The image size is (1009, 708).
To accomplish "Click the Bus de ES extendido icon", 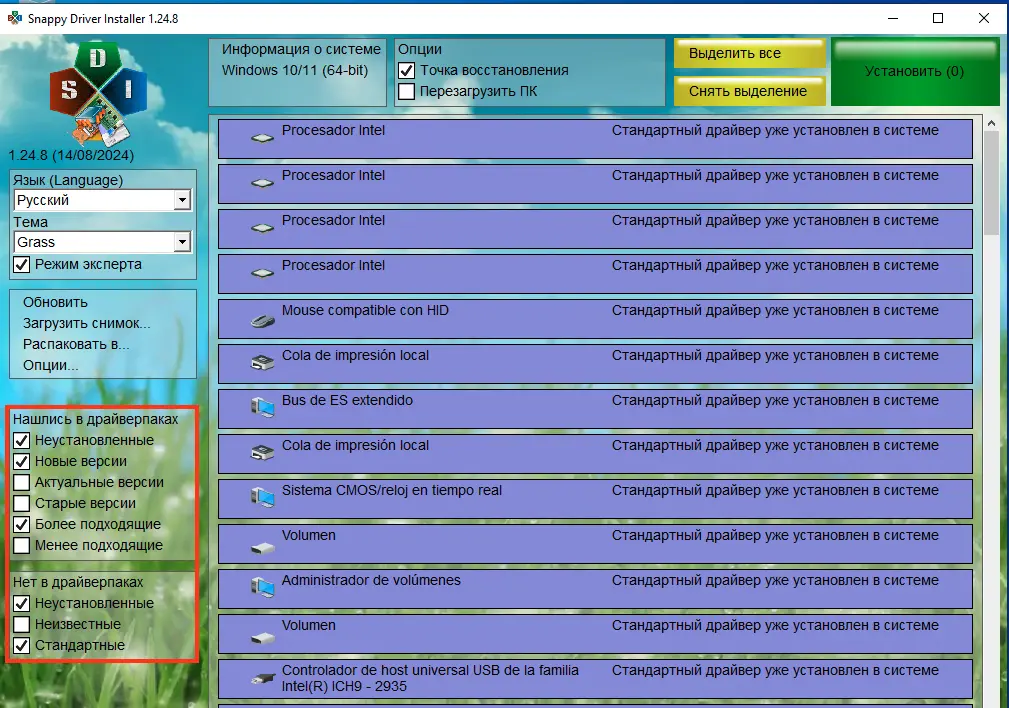I will coord(263,407).
